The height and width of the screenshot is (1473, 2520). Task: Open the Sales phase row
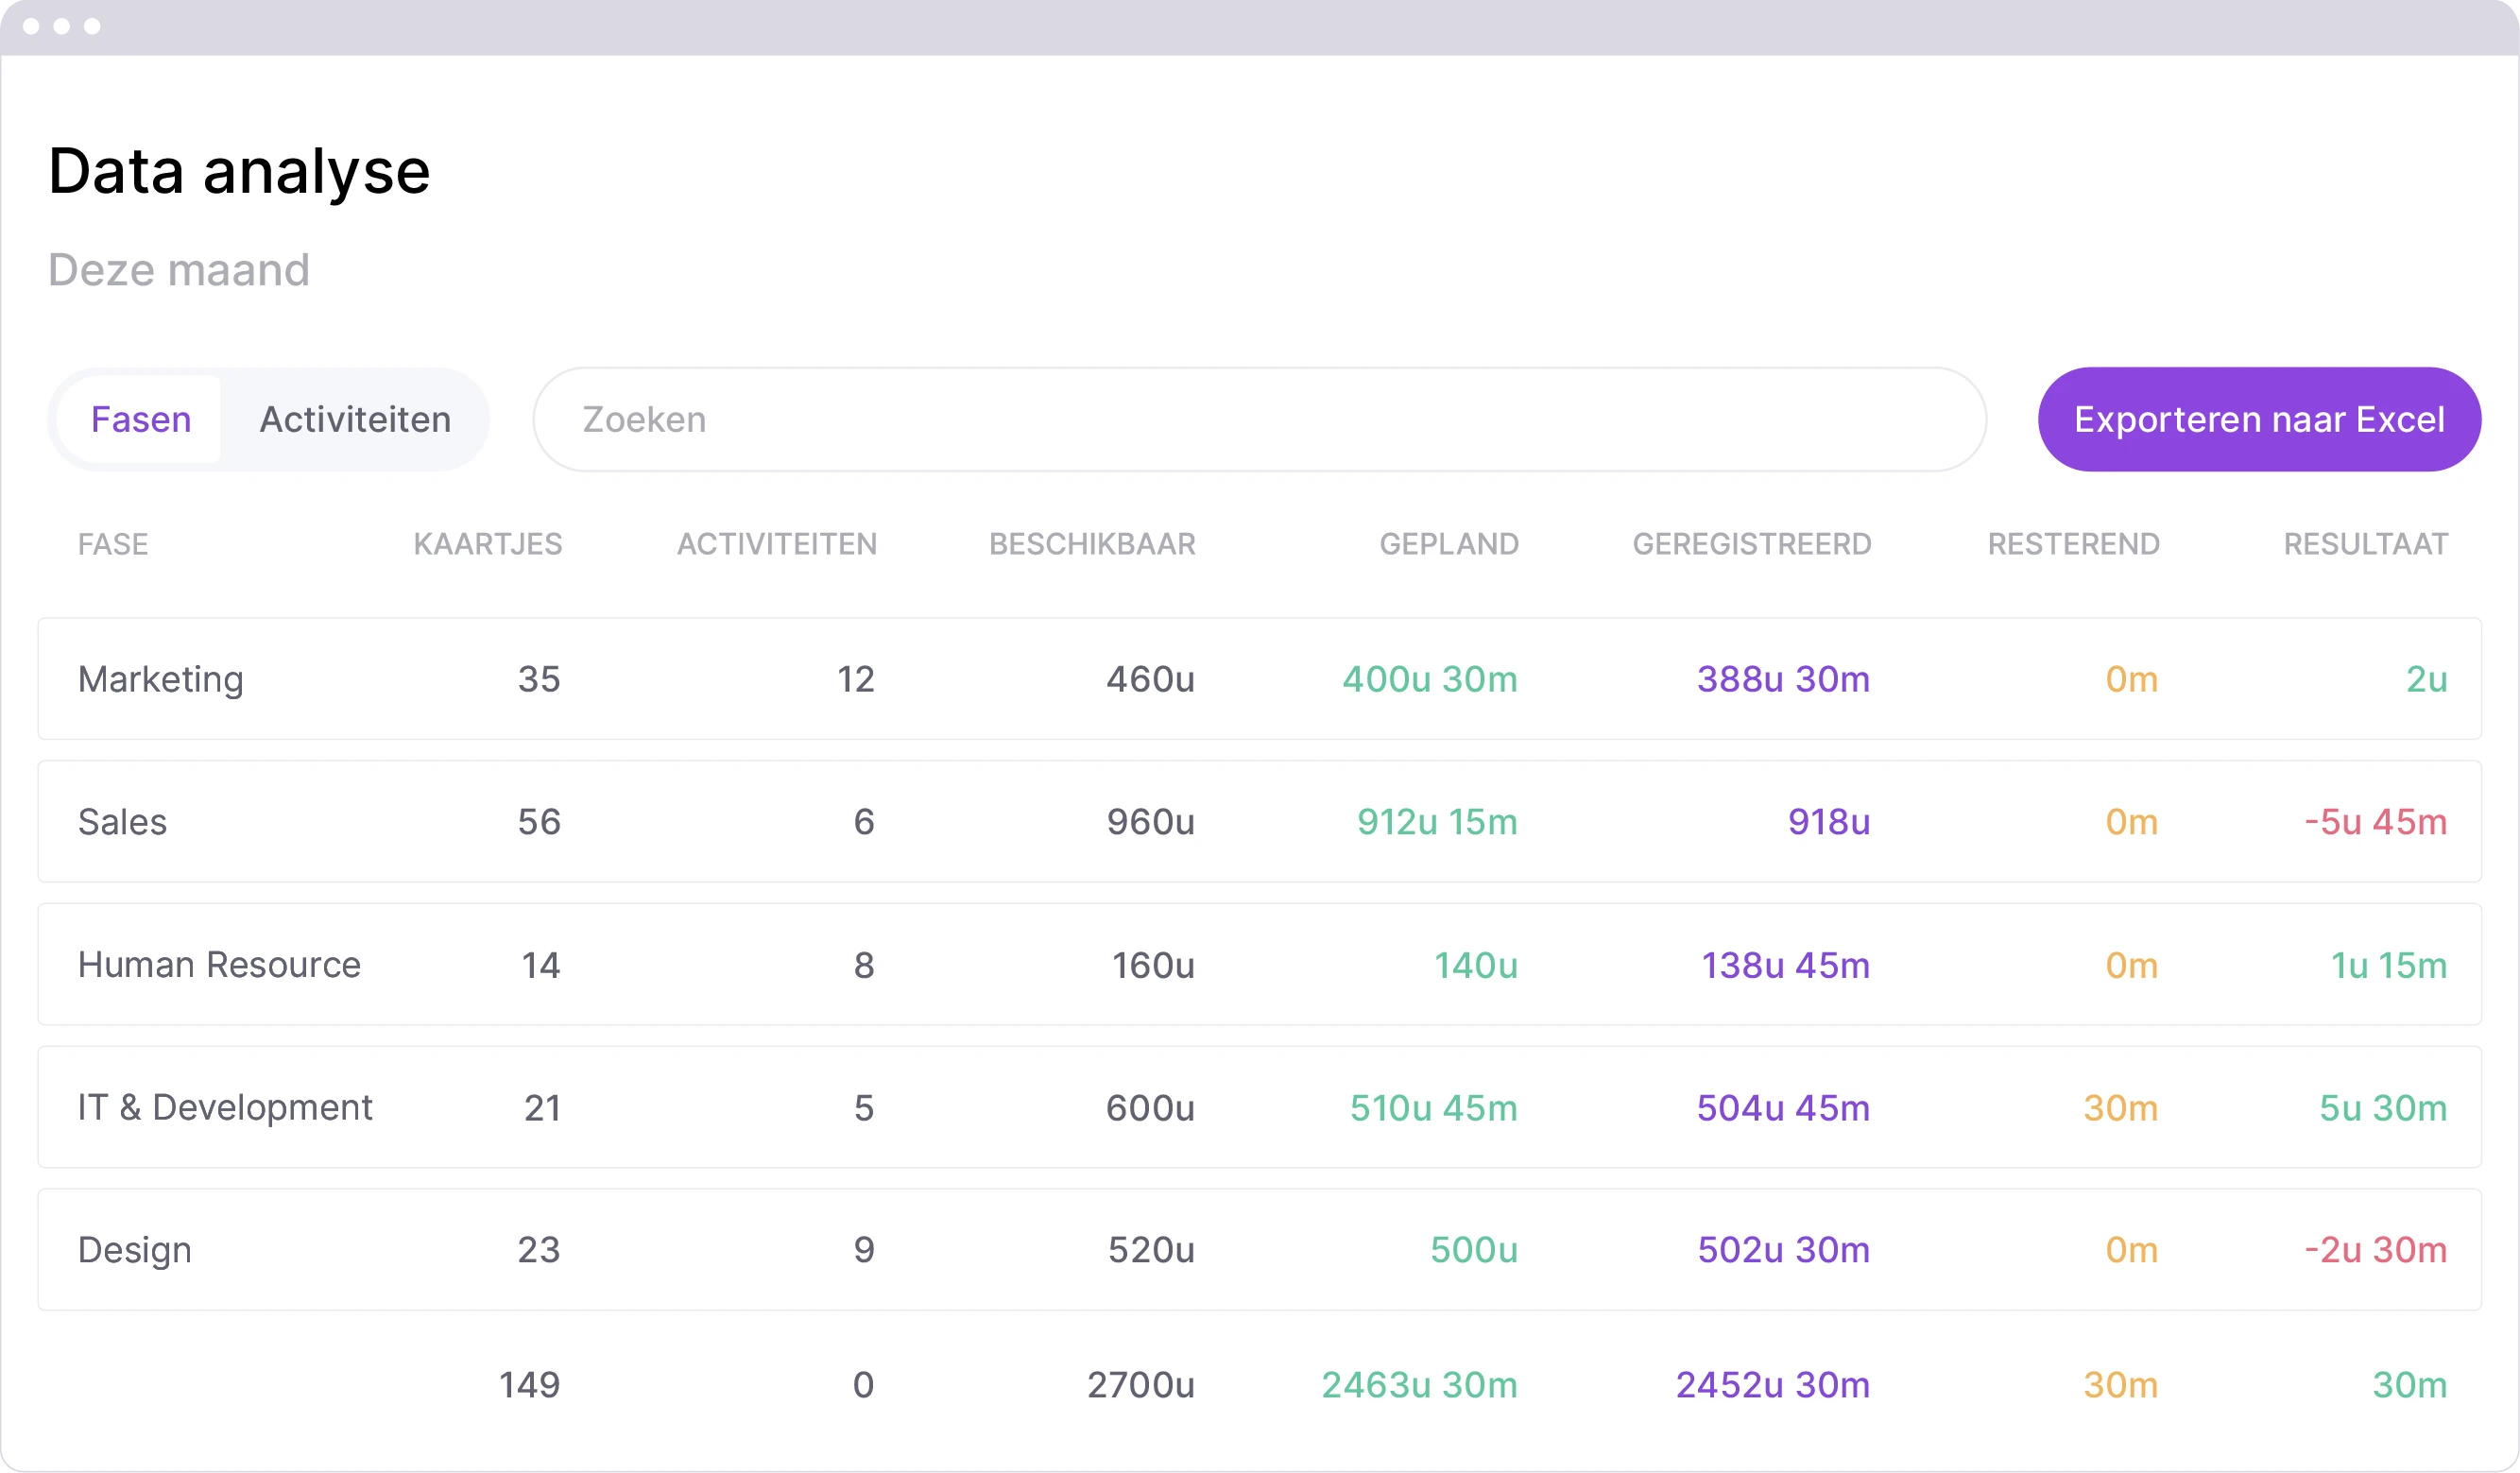coord(1260,822)
